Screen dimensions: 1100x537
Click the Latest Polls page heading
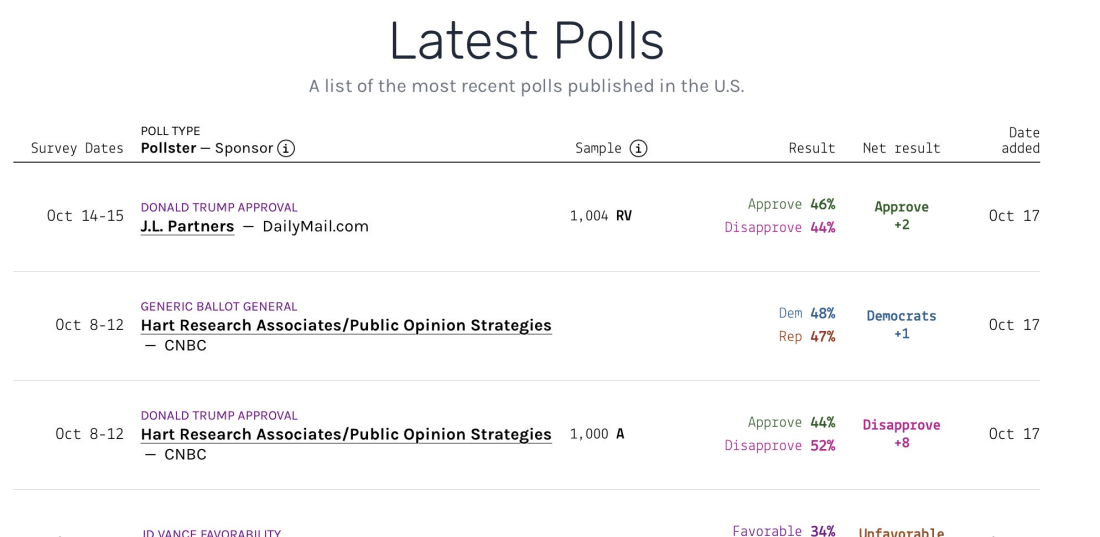526,41
